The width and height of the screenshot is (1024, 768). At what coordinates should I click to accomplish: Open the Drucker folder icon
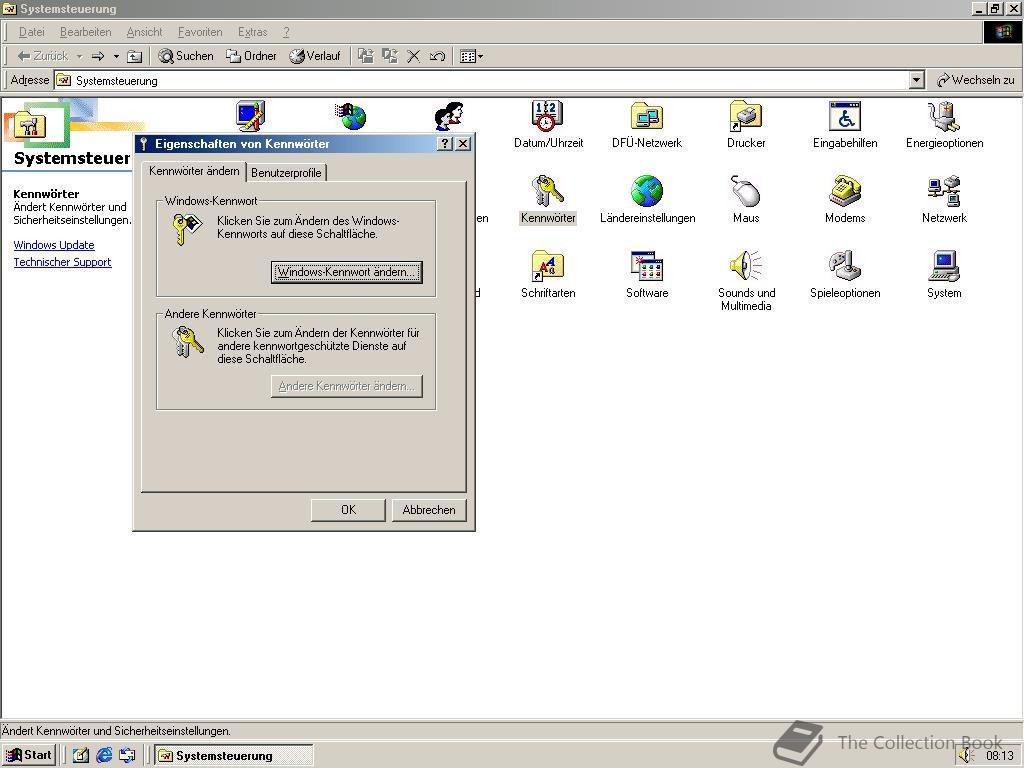(746, 117)
